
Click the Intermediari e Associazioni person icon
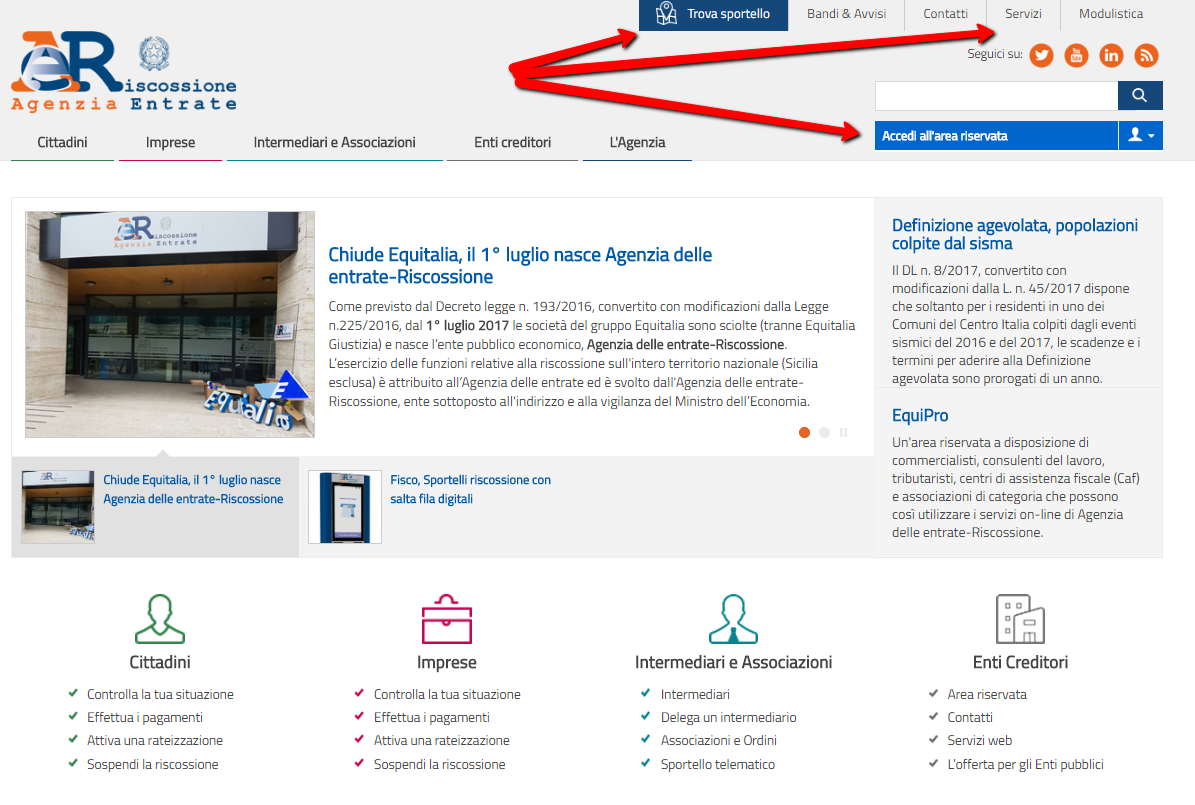tap(733, 619)
